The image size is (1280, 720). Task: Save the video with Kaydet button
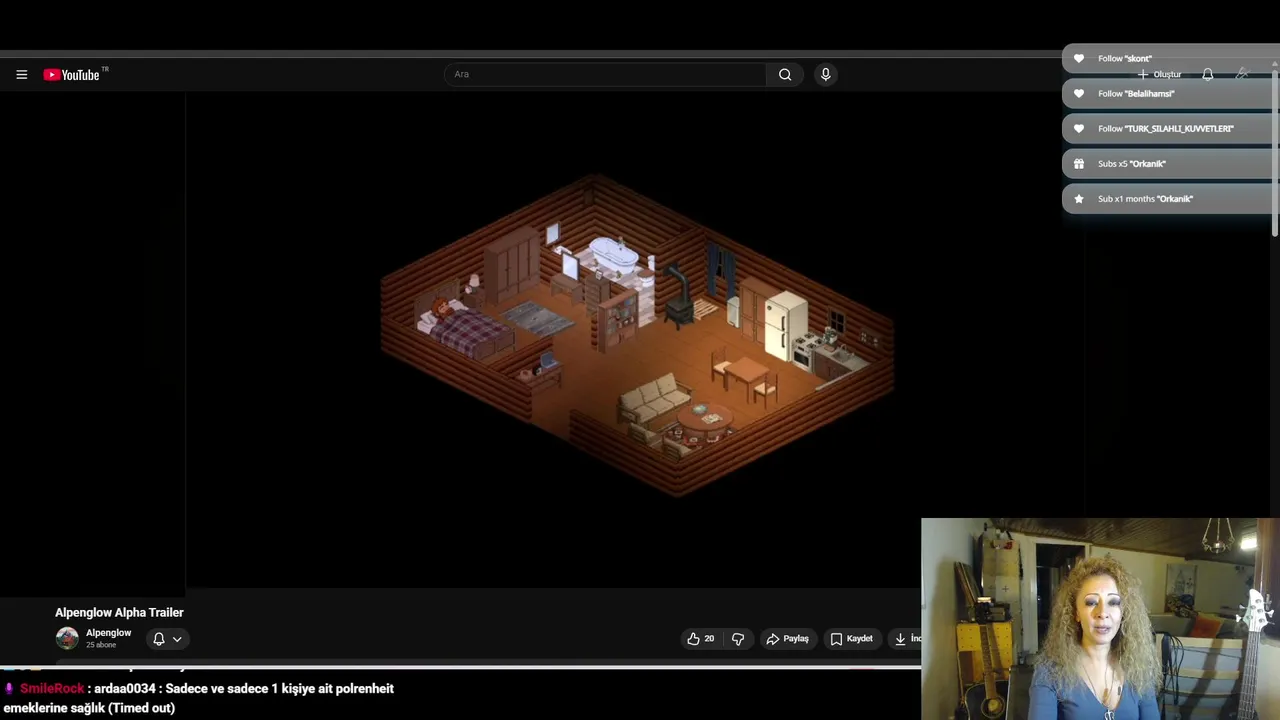[x=851, y=639]
